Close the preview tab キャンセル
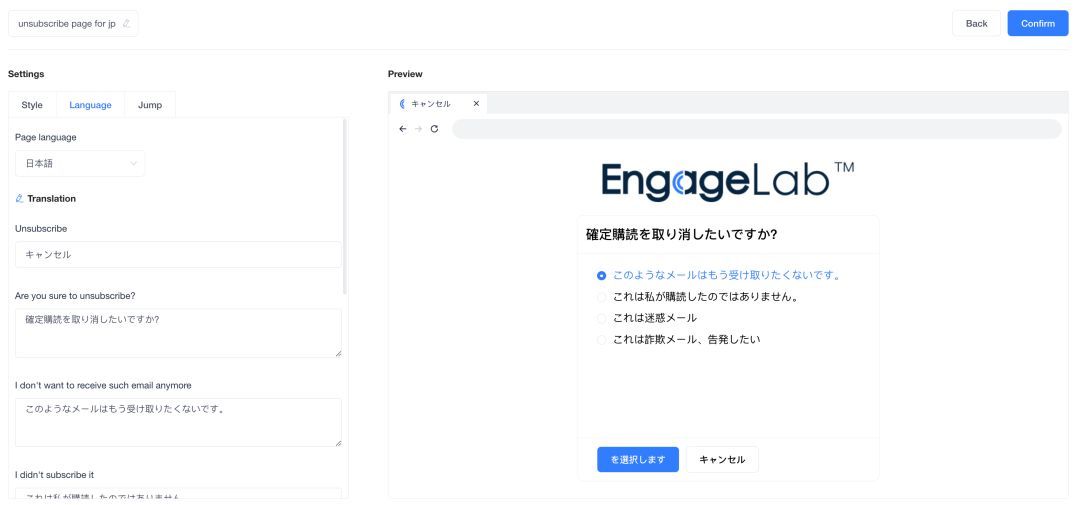Viewport: 1080px width, 505px height. pyautogui.click(x=476, y=104)
